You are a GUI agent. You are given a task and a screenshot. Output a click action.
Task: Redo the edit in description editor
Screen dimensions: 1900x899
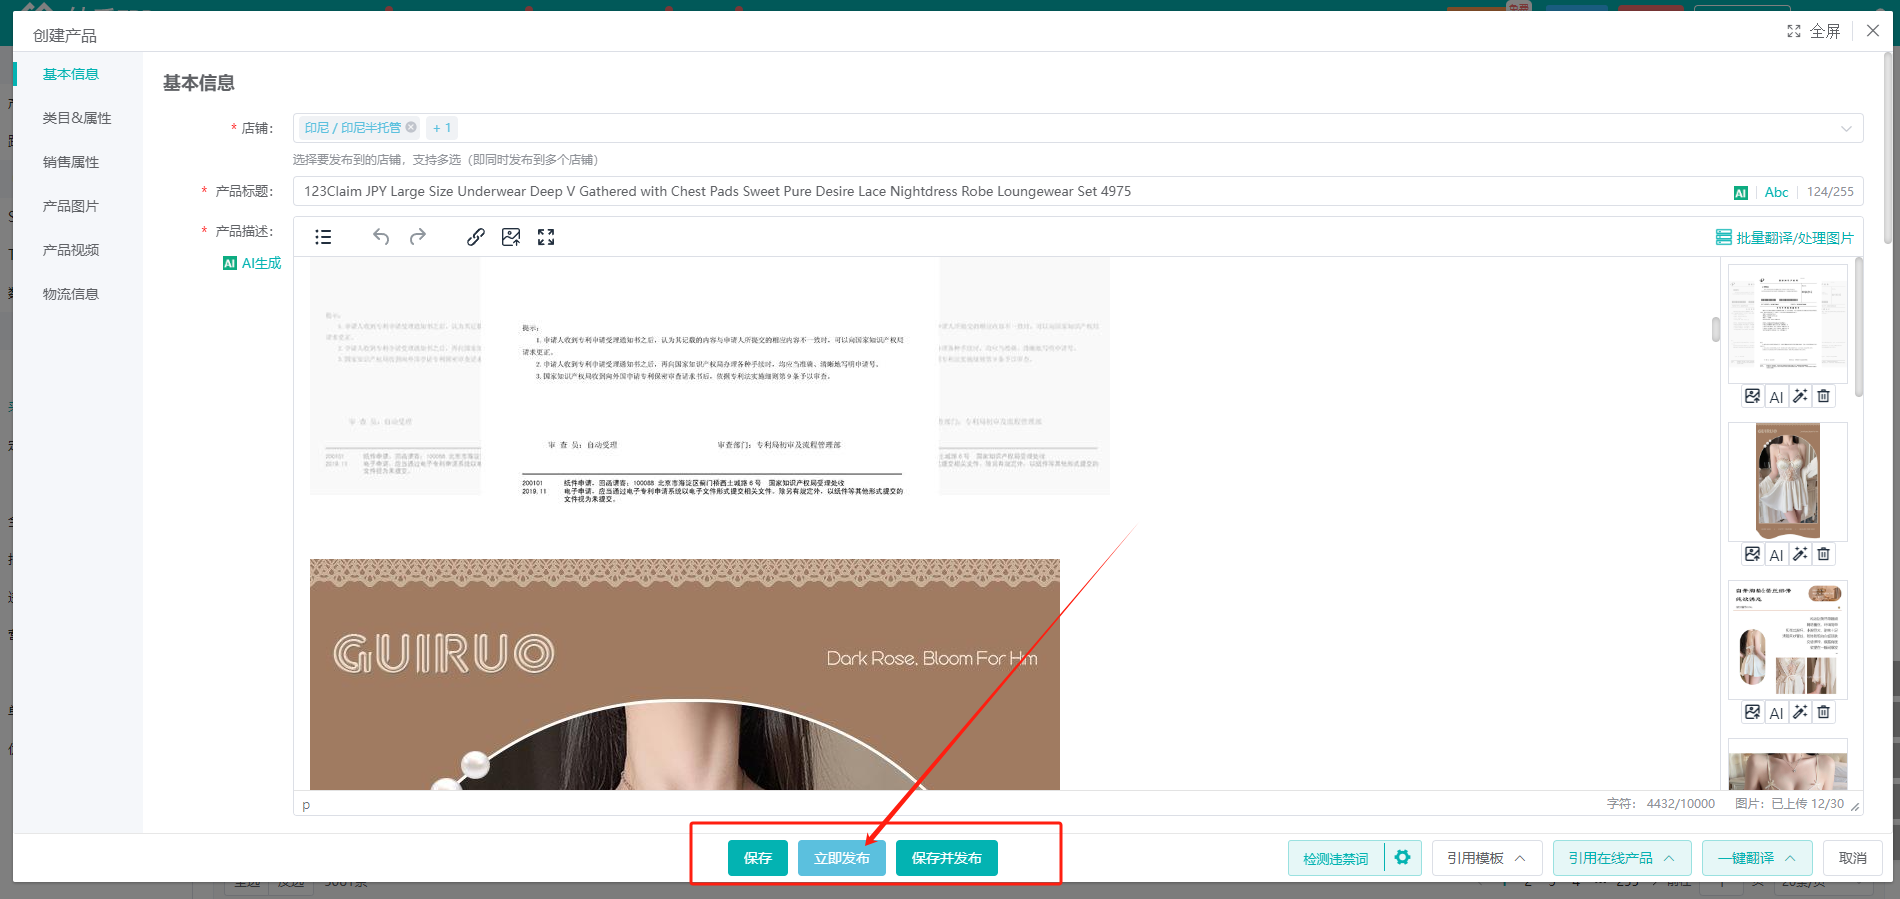(x=418, y=237)
